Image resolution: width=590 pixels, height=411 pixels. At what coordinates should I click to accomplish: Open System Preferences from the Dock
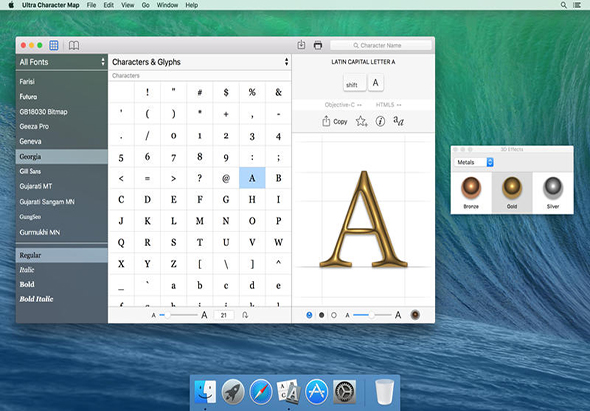click(x=344, y=391)
